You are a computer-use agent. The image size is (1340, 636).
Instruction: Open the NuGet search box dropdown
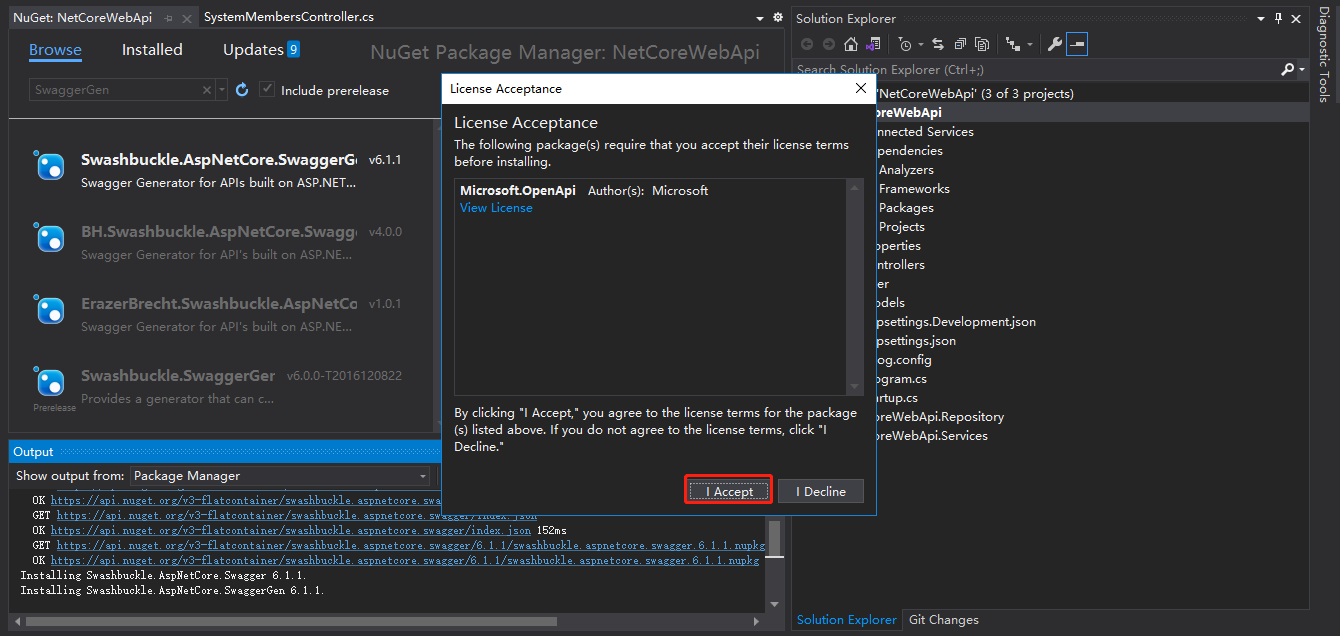pyautogui.click(x=221, y=90)
